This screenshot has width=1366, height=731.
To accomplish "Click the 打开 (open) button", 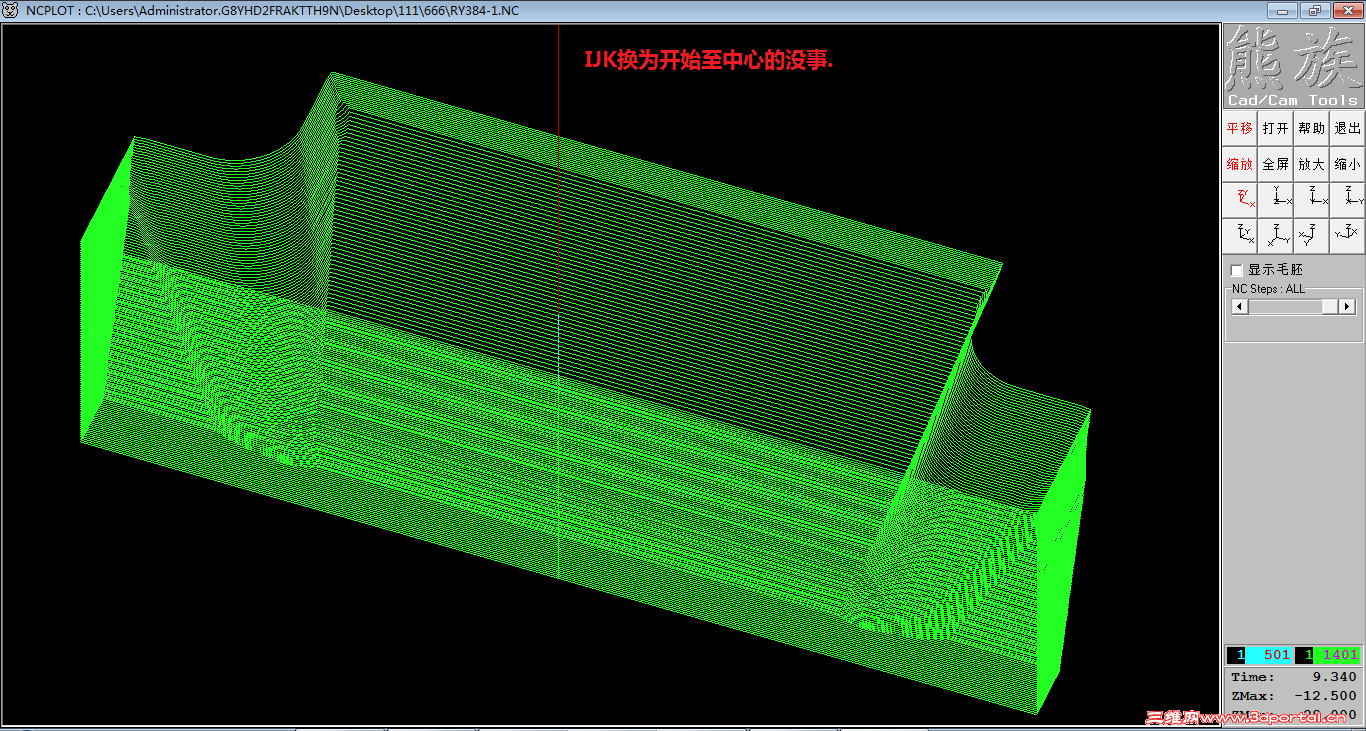I will [1275, 128].
